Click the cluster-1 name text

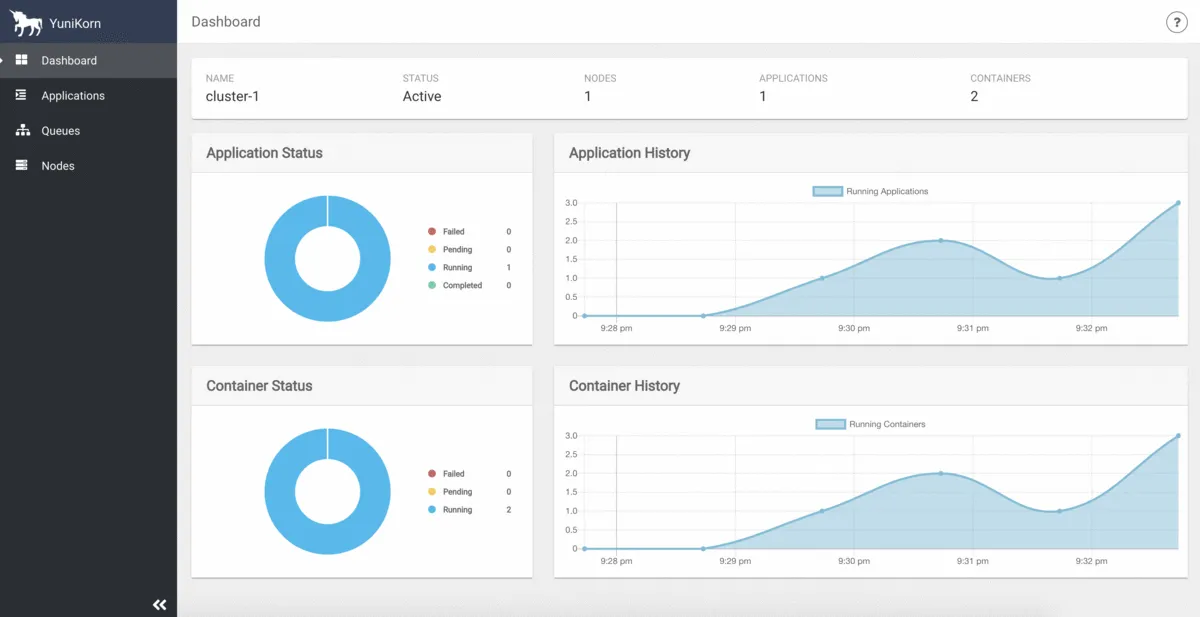(x=233, y=97)
